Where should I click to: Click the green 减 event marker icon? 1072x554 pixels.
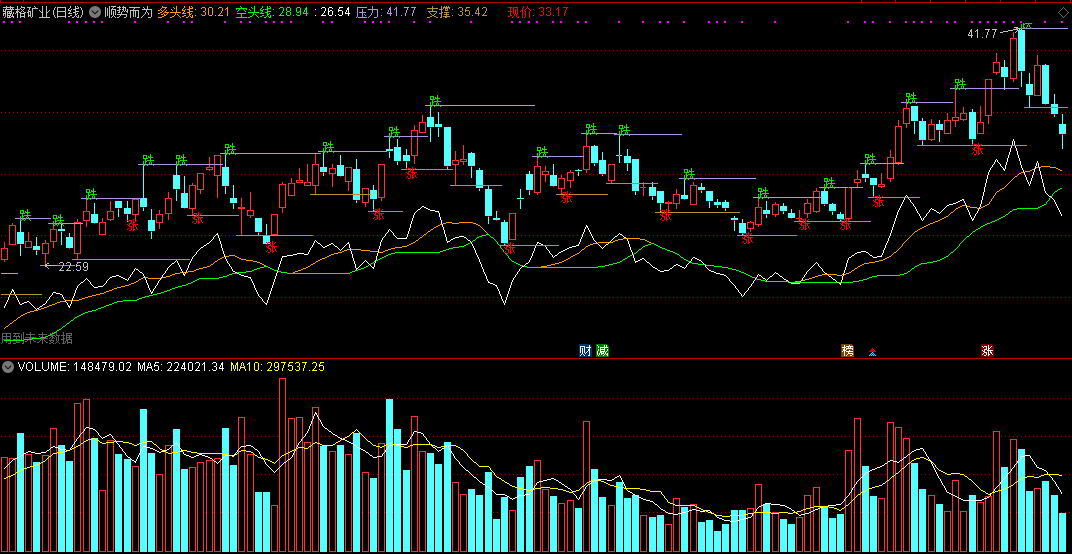602,351
